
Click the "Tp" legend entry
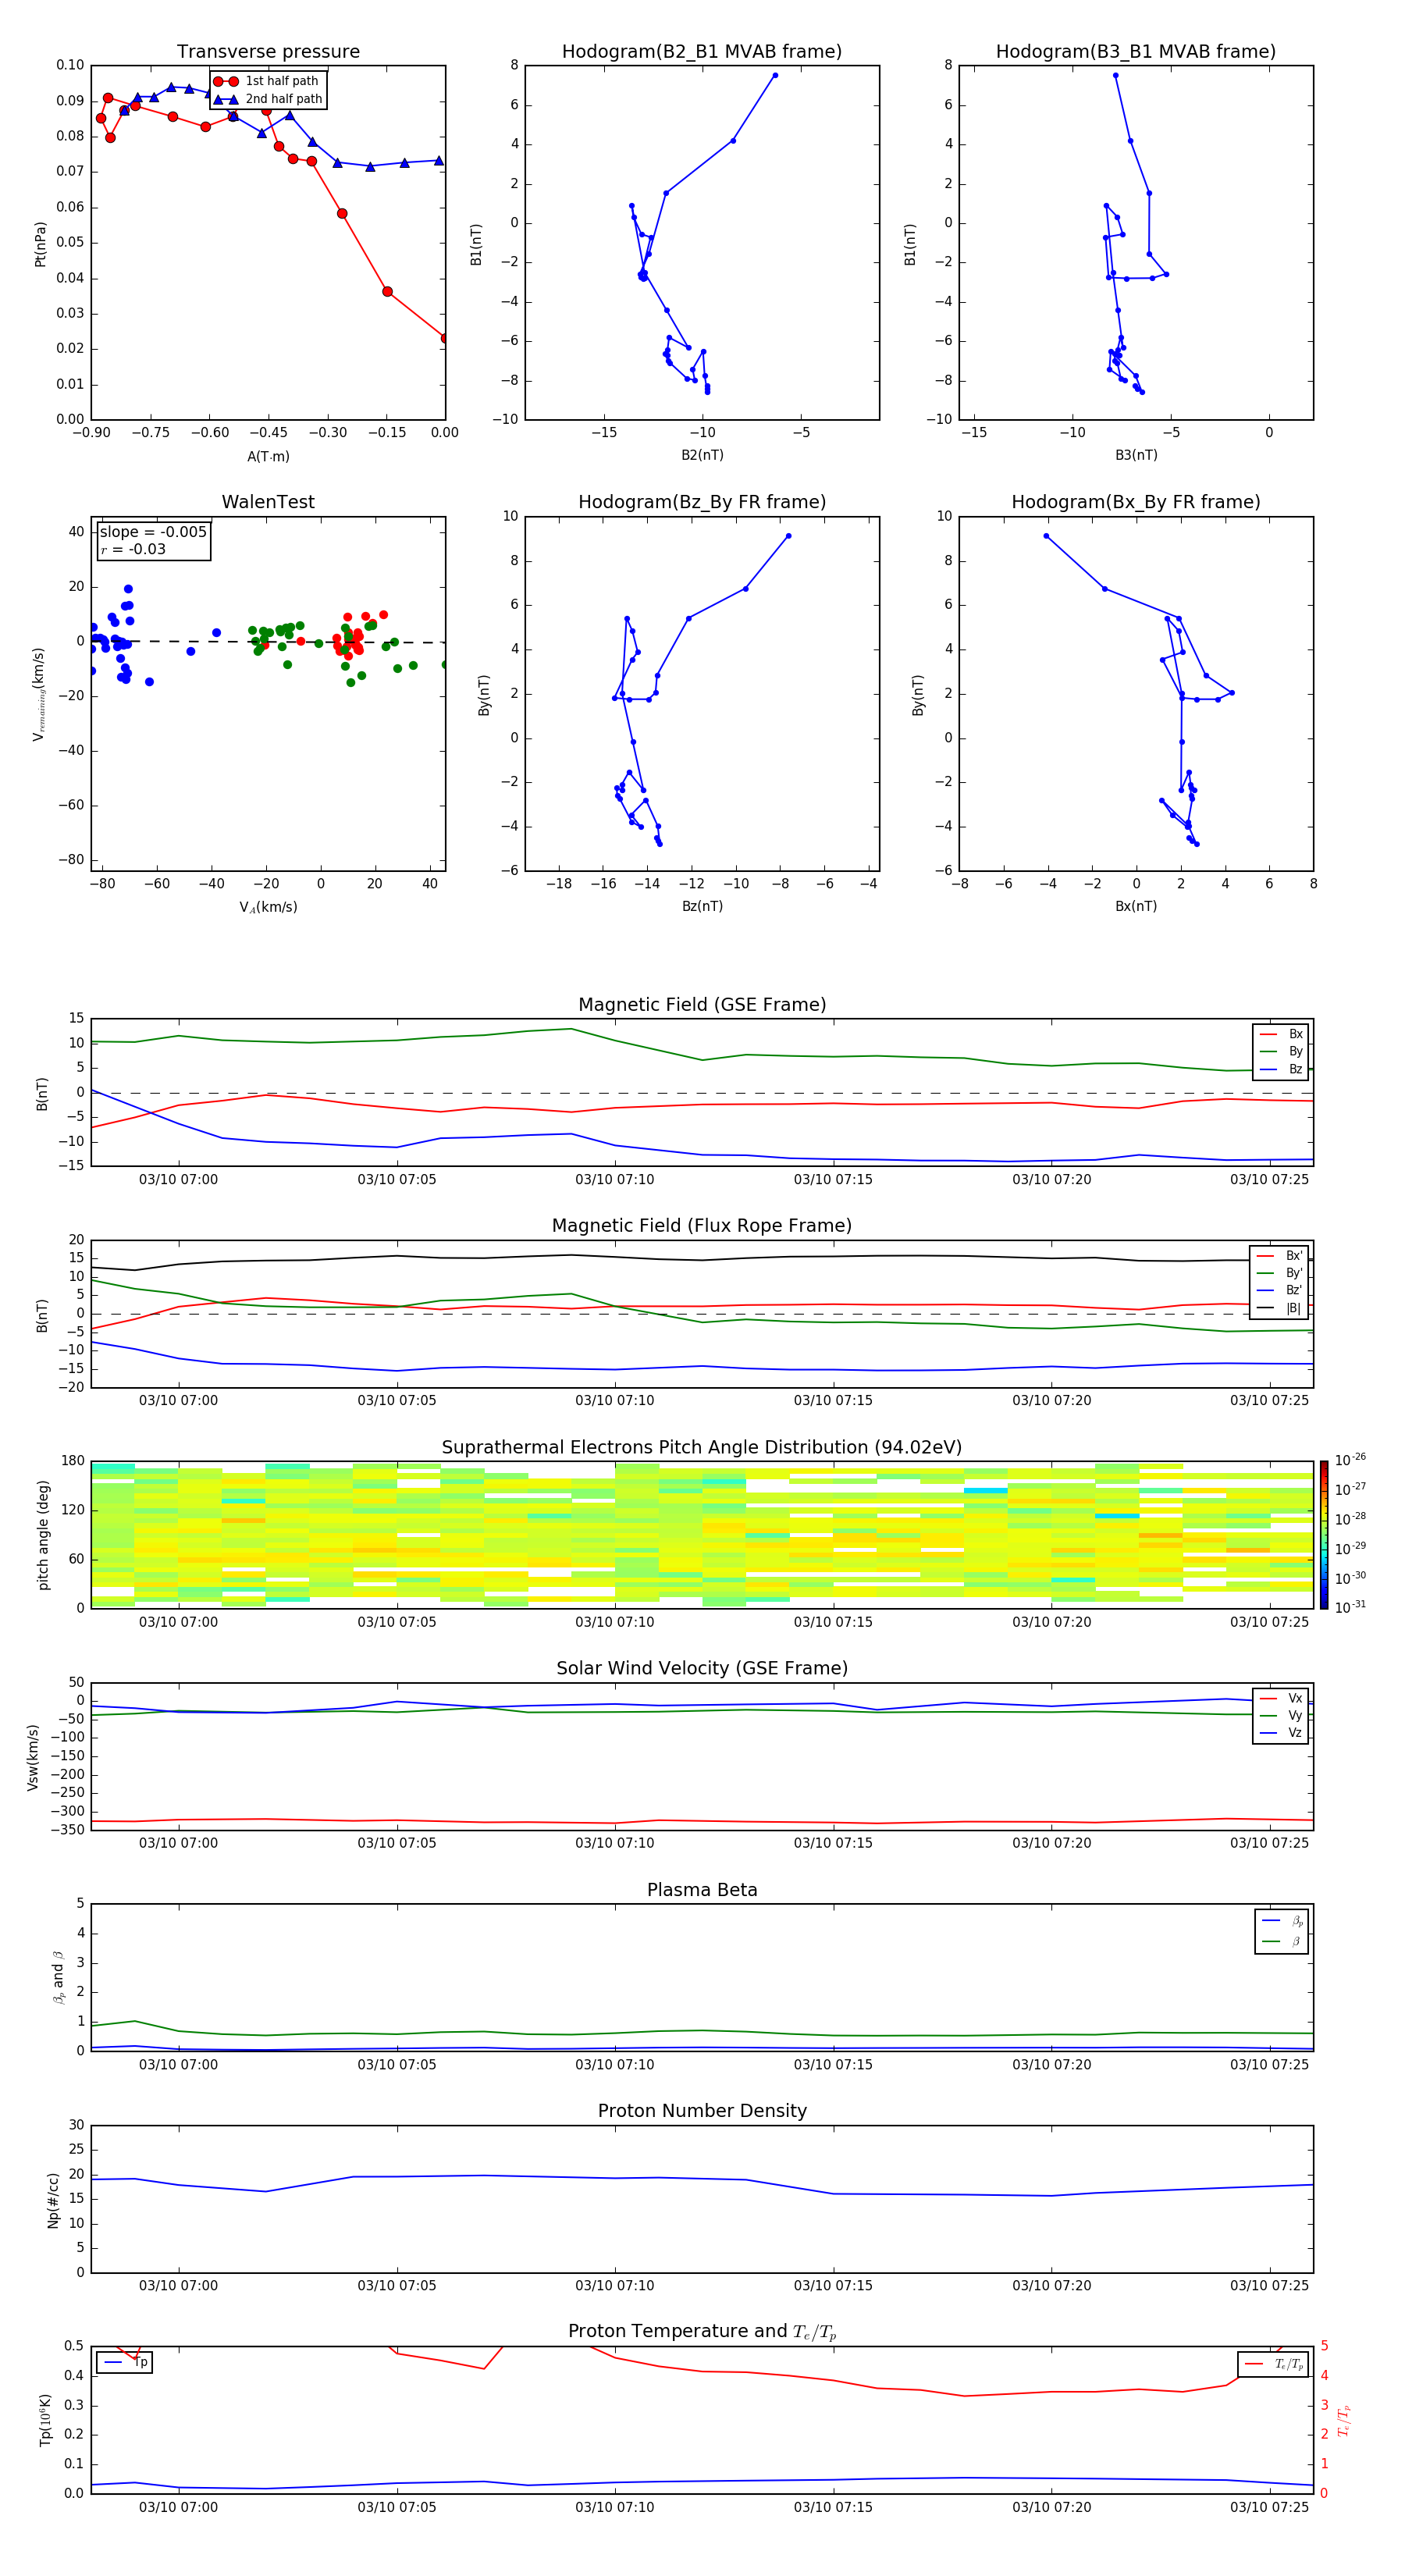tap(125, 2362)
